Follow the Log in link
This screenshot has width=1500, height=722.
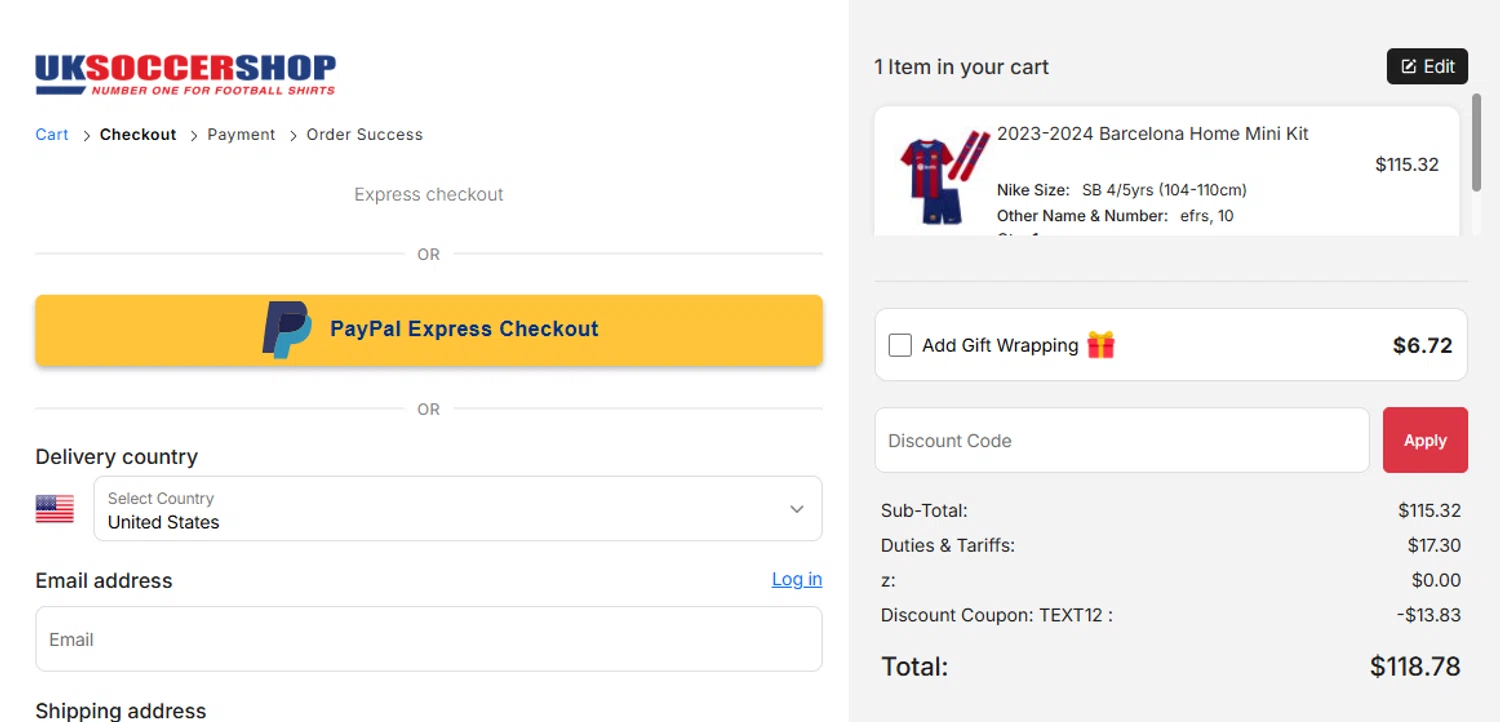(796, 579)
